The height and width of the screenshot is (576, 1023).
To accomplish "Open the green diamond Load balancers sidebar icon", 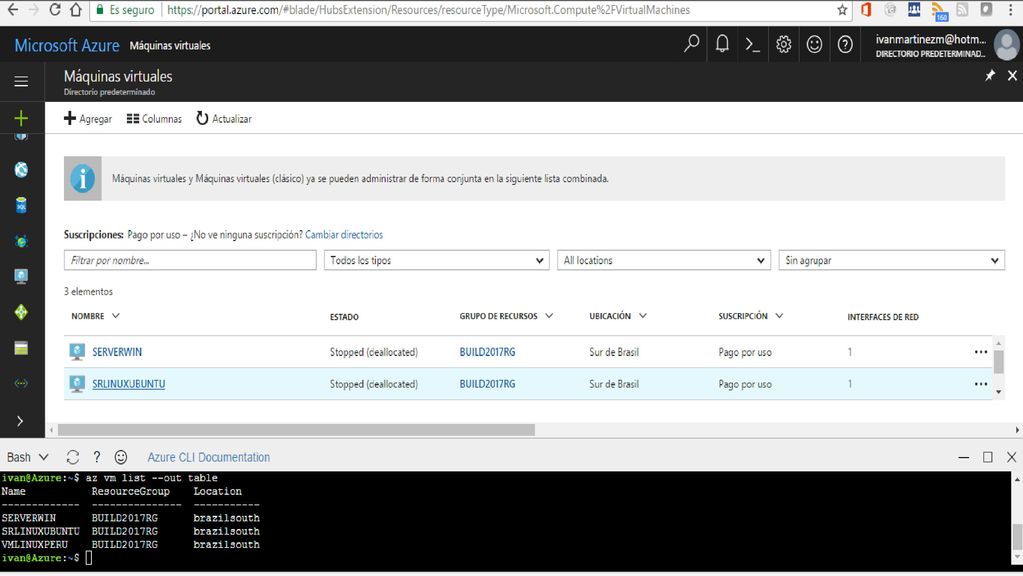I will [21, 312].
